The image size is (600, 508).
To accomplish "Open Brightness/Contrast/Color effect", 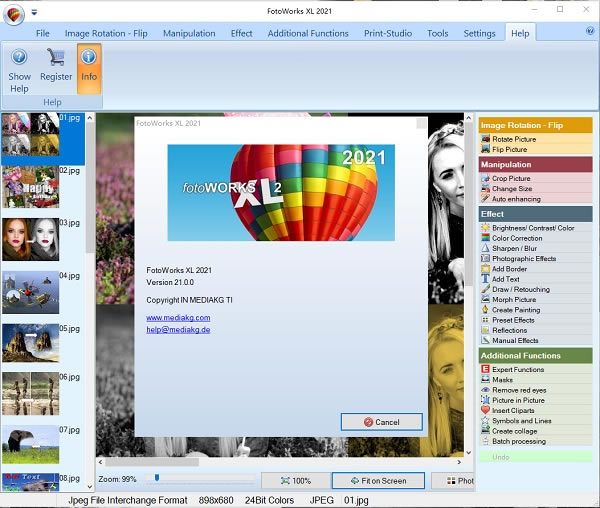I will (x=532, y=228).
